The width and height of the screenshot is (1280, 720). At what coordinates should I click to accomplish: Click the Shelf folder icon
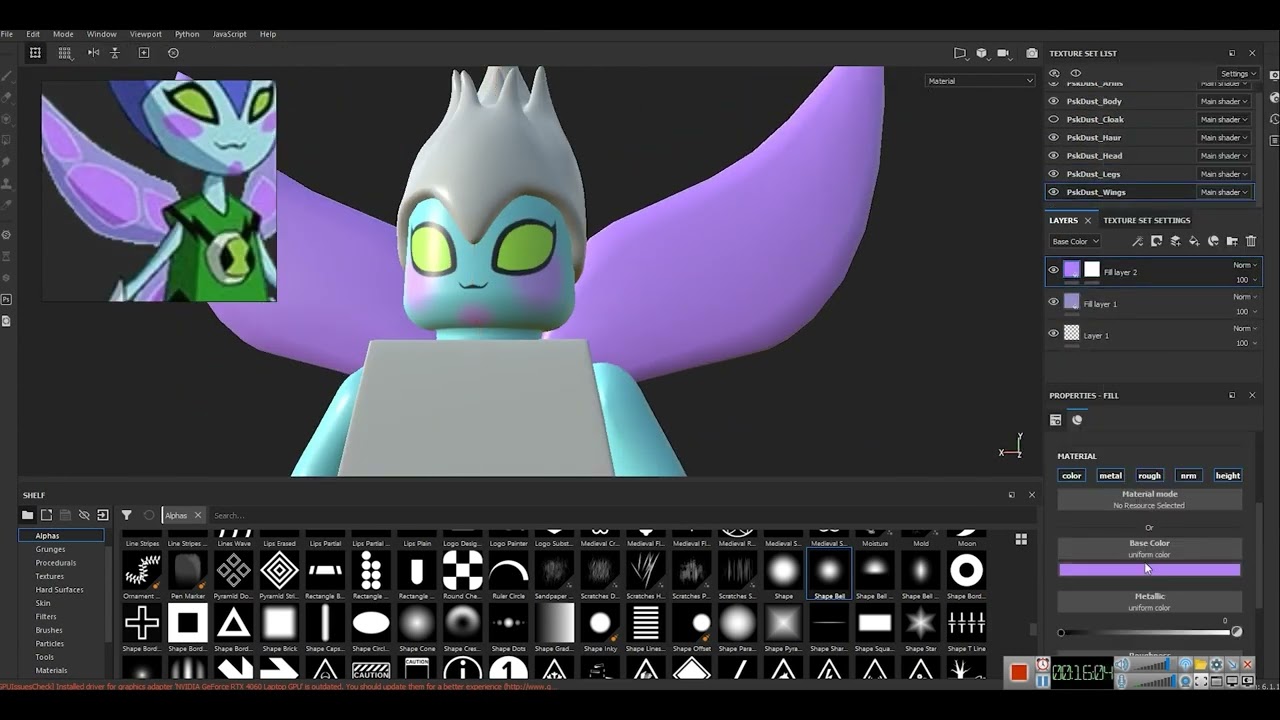click(x=28, y=515)
